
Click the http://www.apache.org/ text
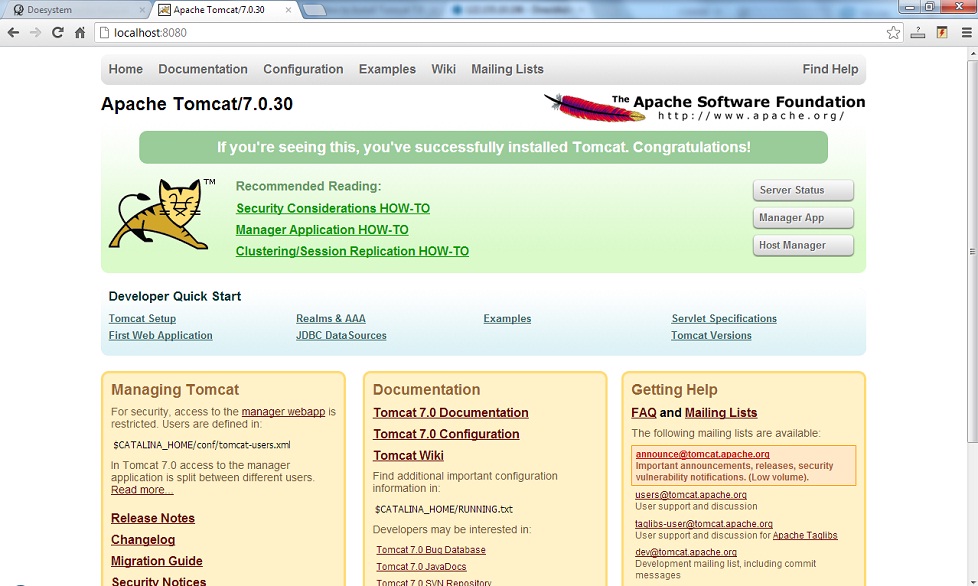click(751, 116)
